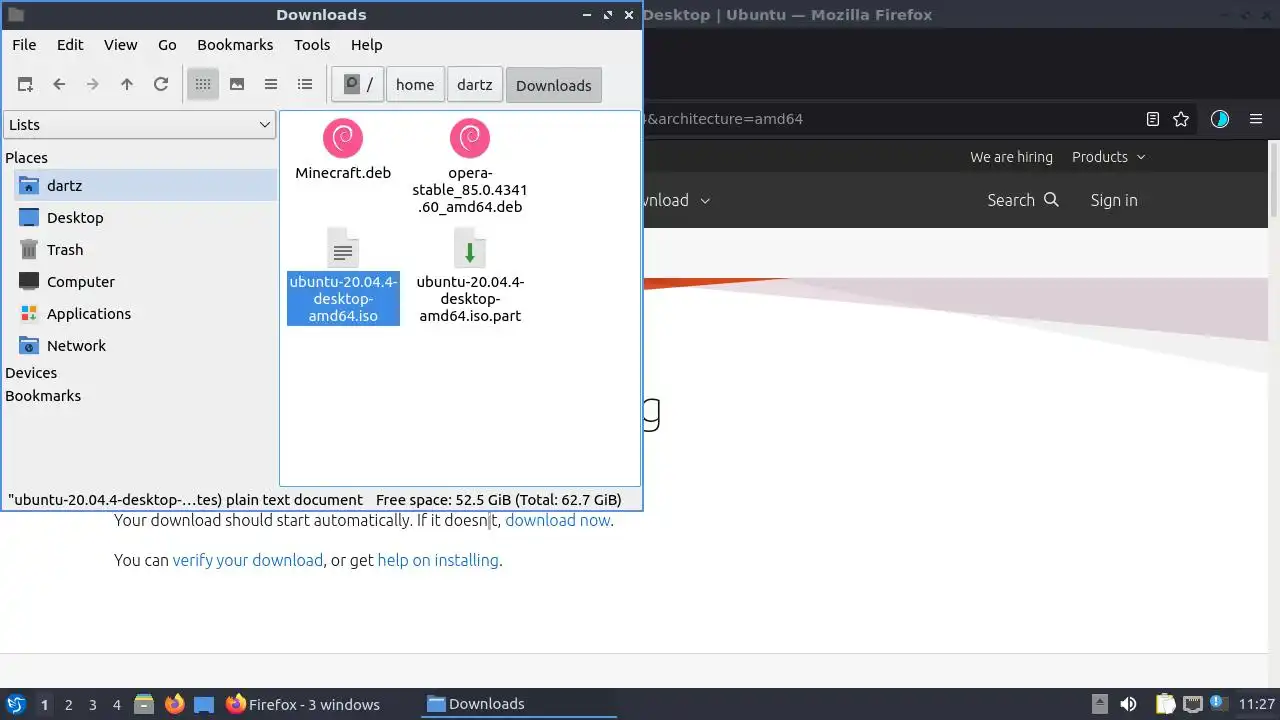Open a new tab in file manager

pos(25,85)
